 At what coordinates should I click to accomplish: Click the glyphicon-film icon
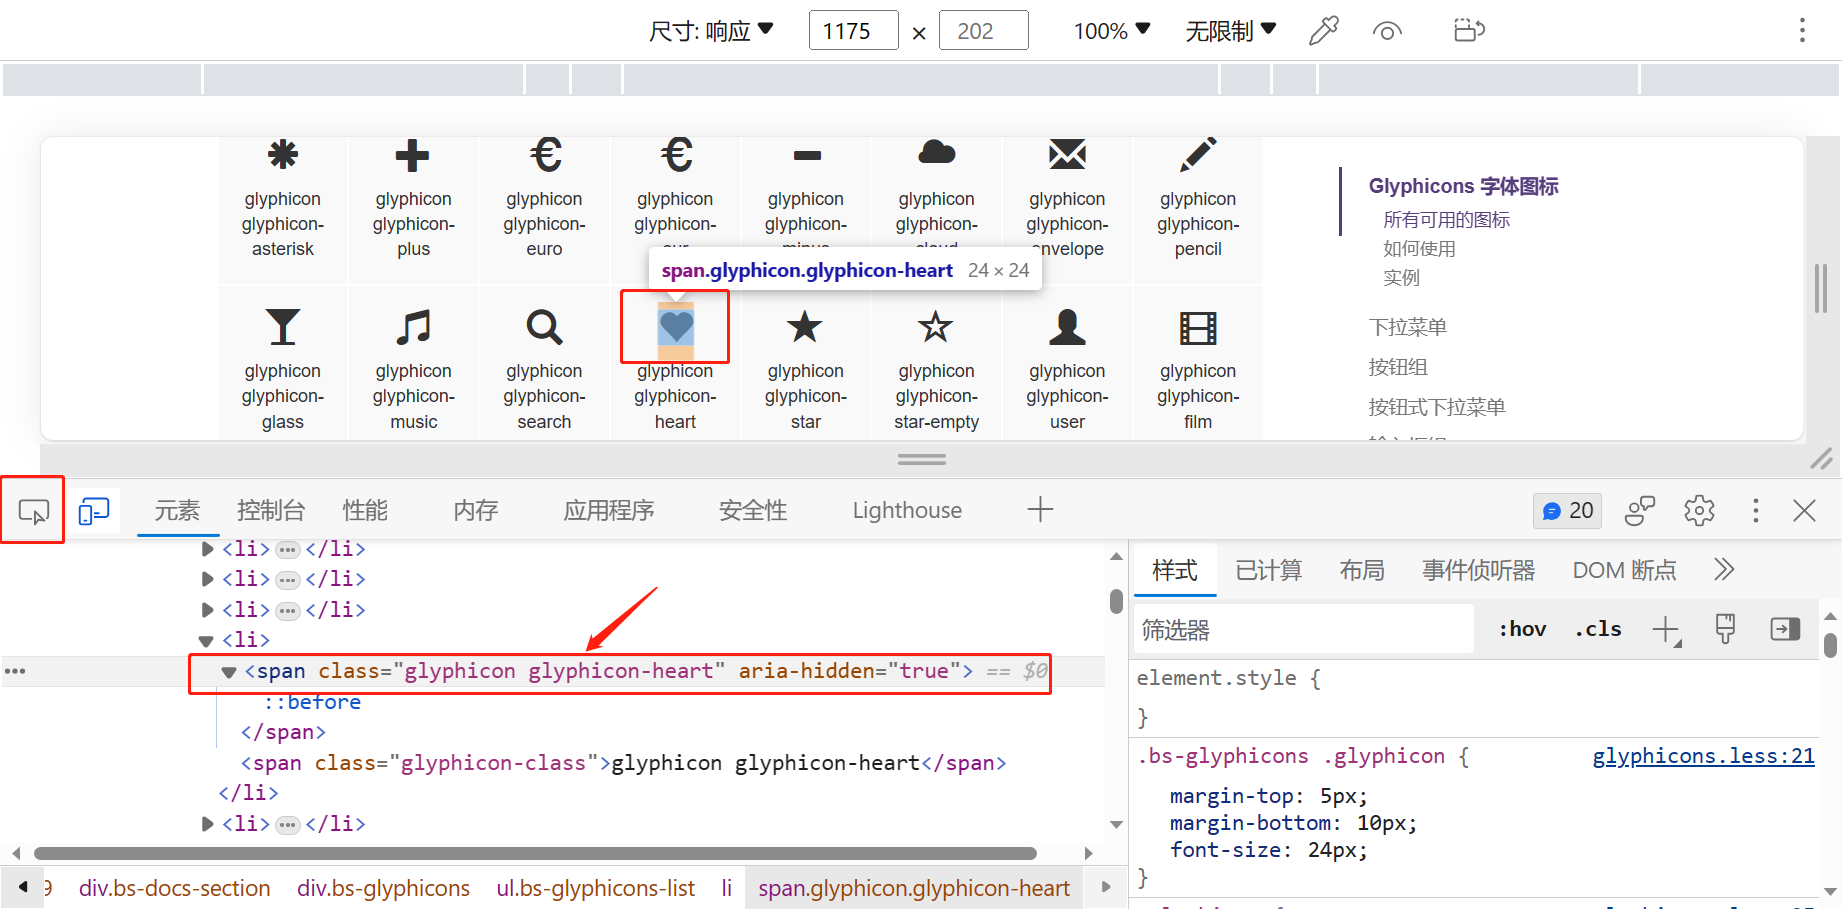(1198, 328)
